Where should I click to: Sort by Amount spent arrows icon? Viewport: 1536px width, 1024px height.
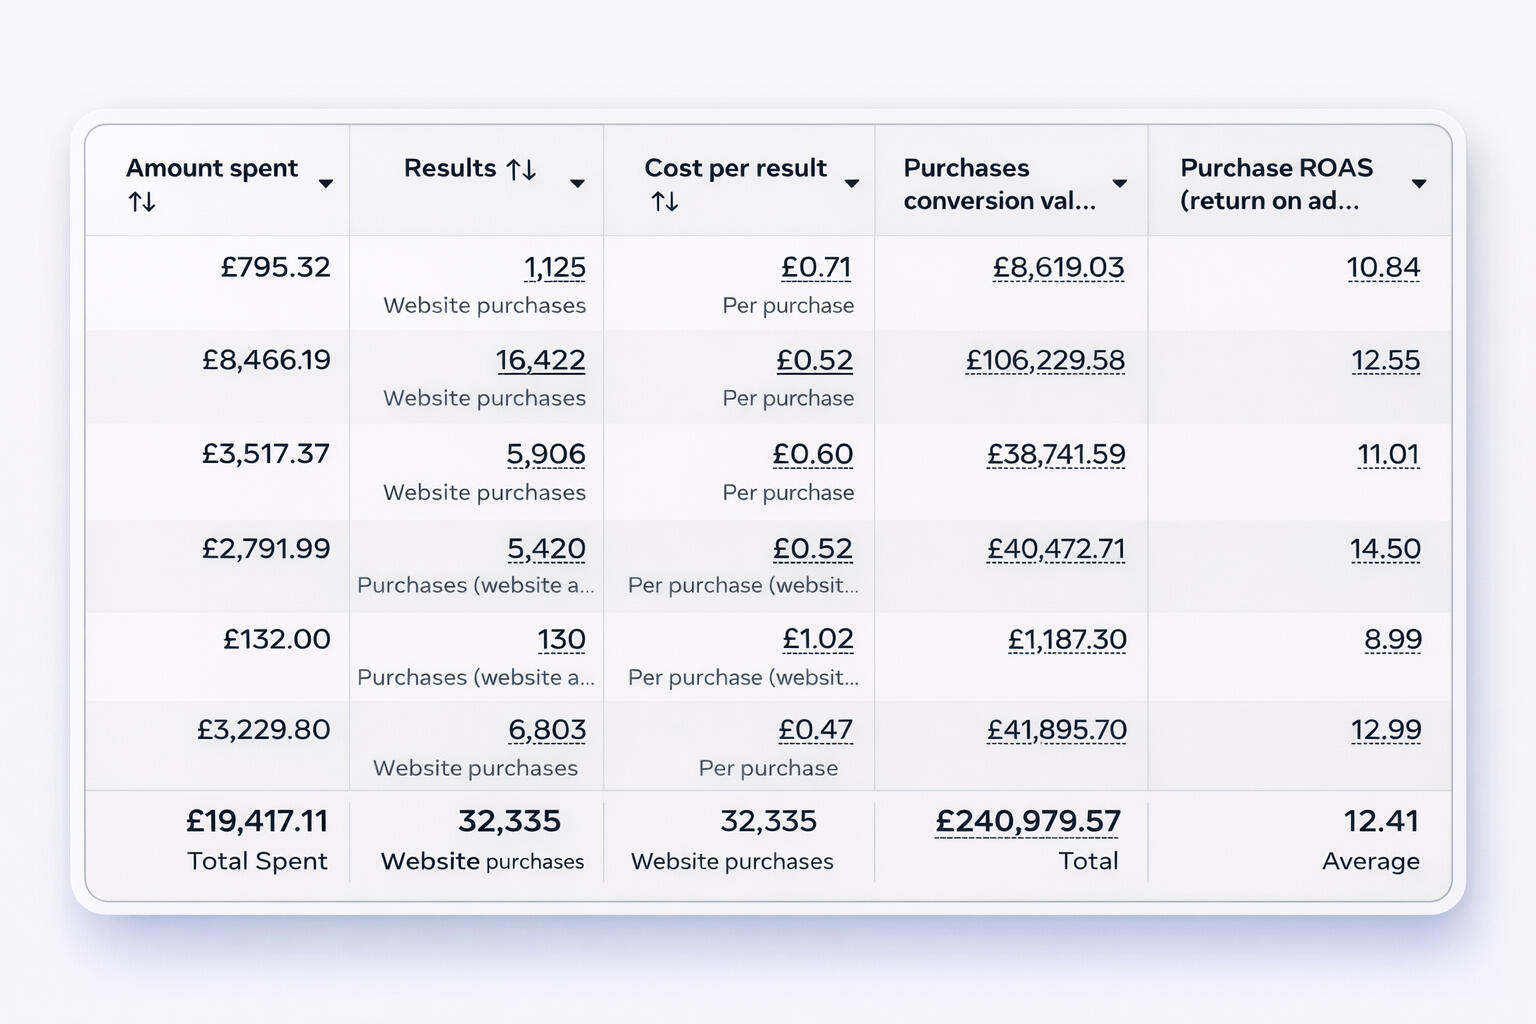142,202
